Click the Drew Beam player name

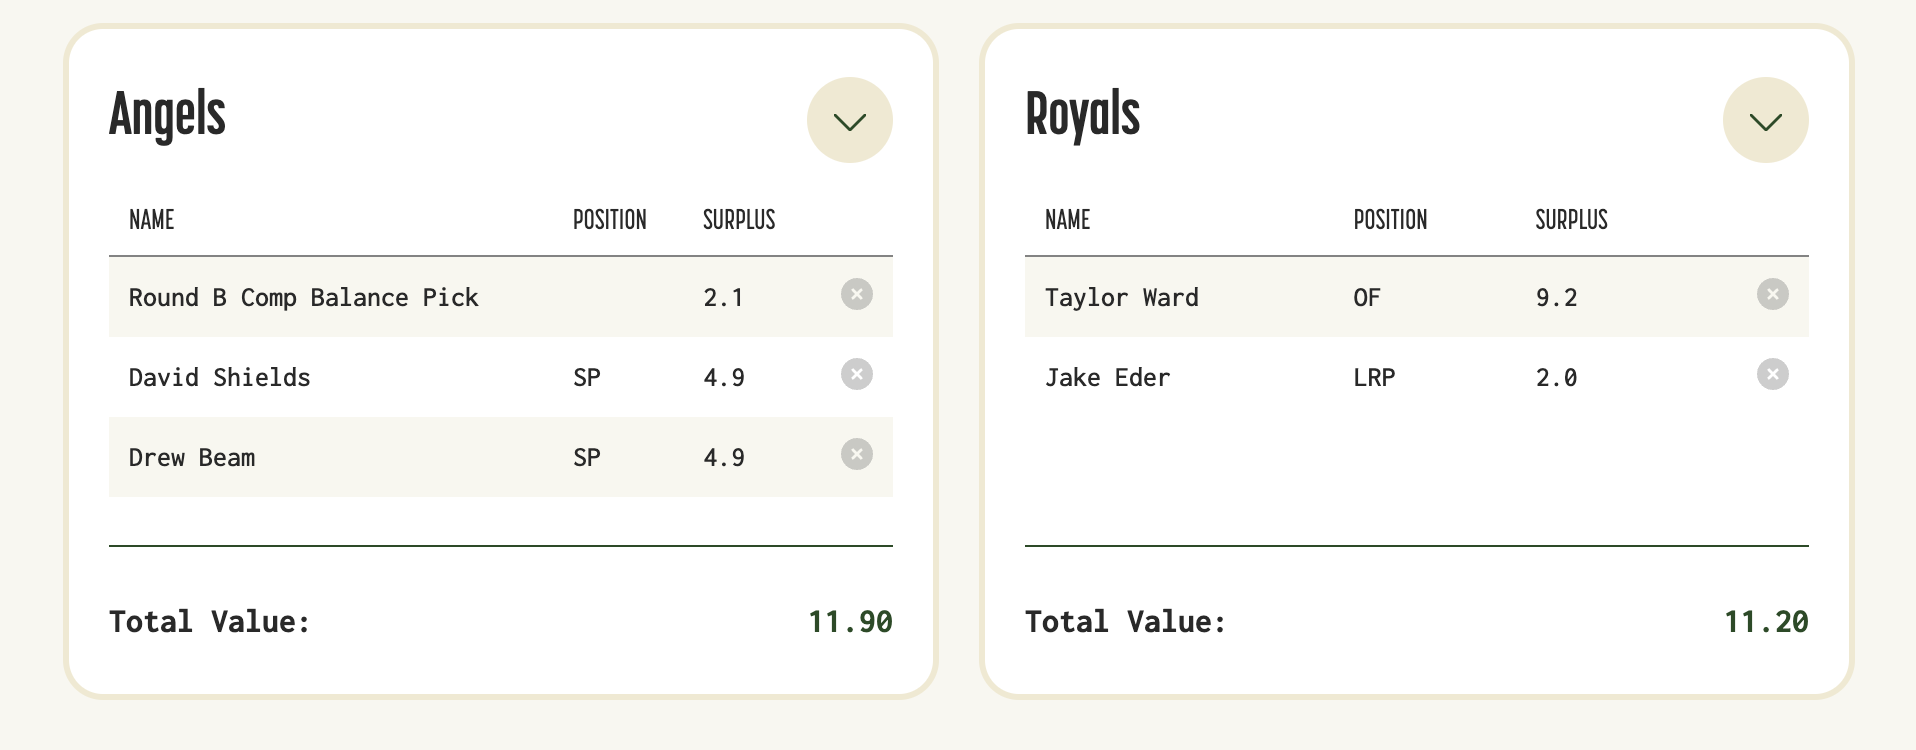[192, 457]
